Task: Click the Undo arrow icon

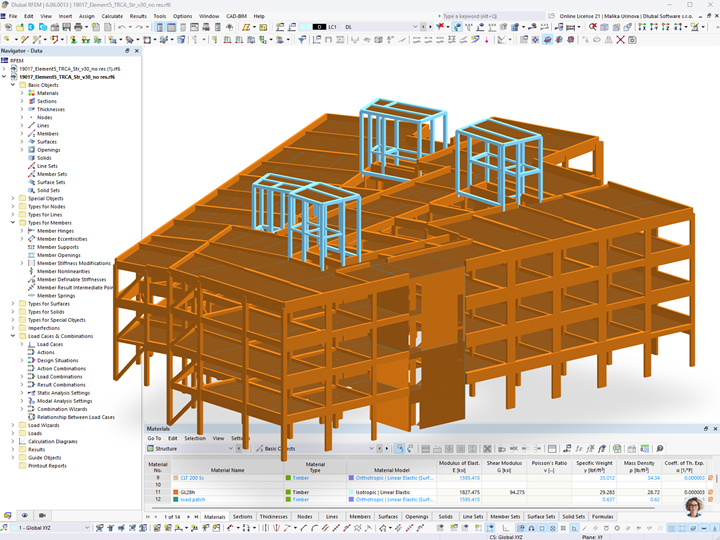Action: (121, 27)
